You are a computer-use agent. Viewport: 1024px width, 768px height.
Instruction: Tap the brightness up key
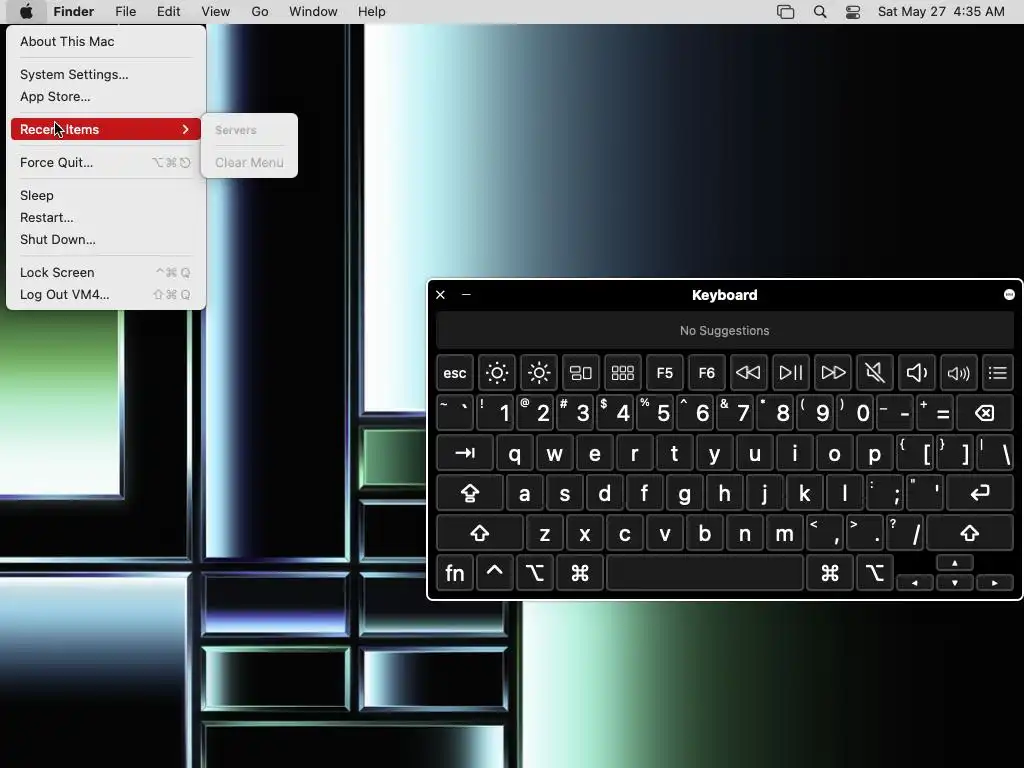pos(539,373)
